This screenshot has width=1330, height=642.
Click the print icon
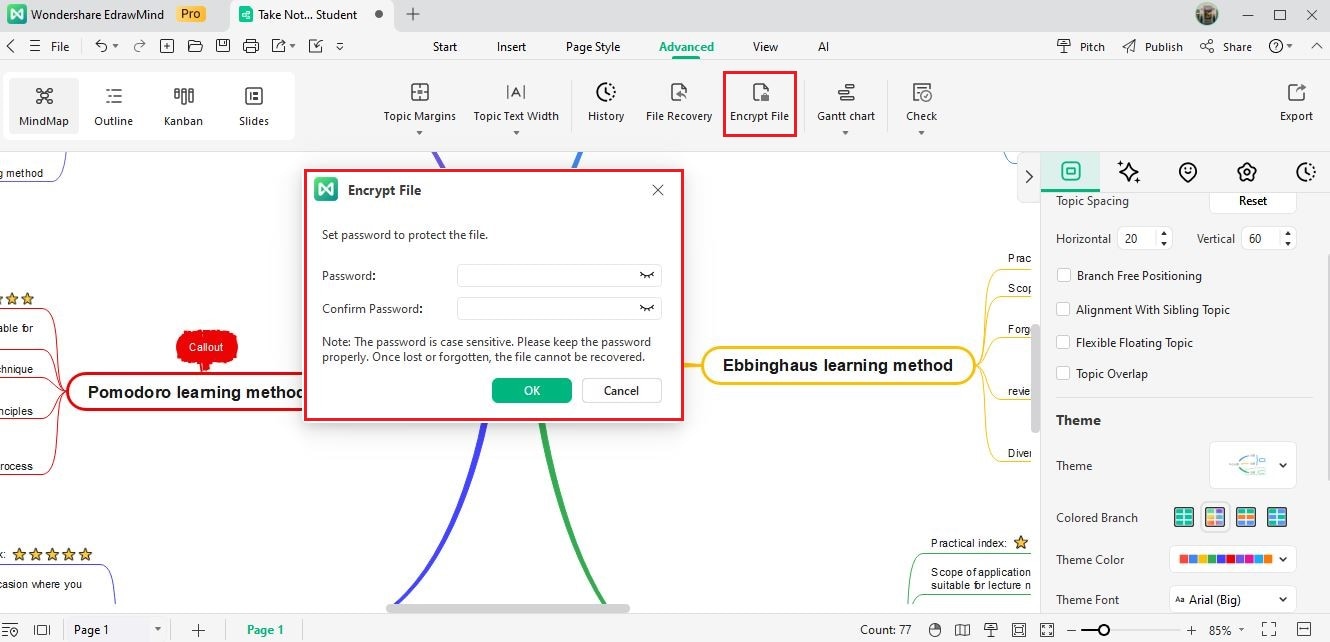(250, 46)
